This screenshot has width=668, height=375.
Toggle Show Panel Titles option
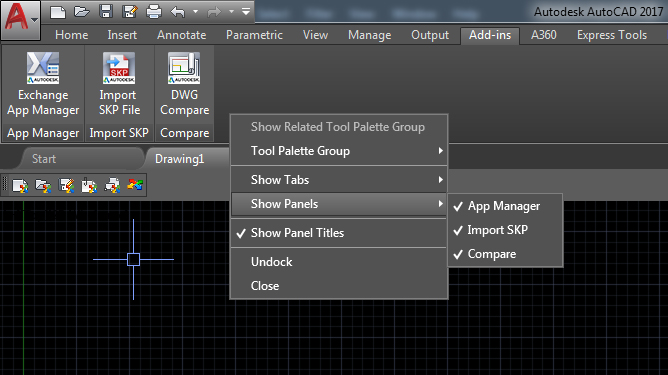(339, 233)
